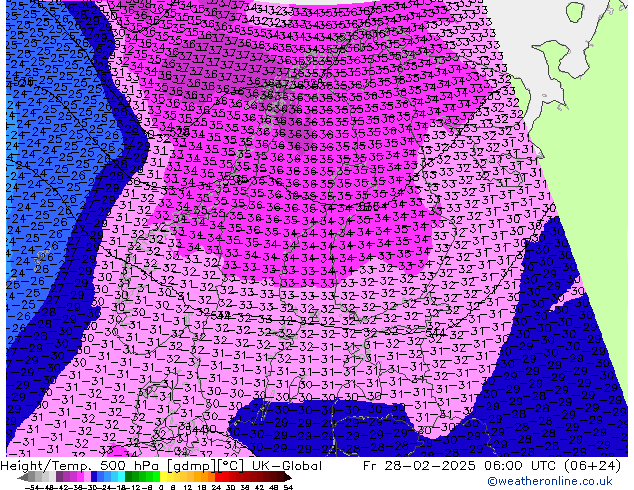Click the dark green -12 legend swatch
The width and height of the screenshot is (634, 490).
tap(129, 477)
